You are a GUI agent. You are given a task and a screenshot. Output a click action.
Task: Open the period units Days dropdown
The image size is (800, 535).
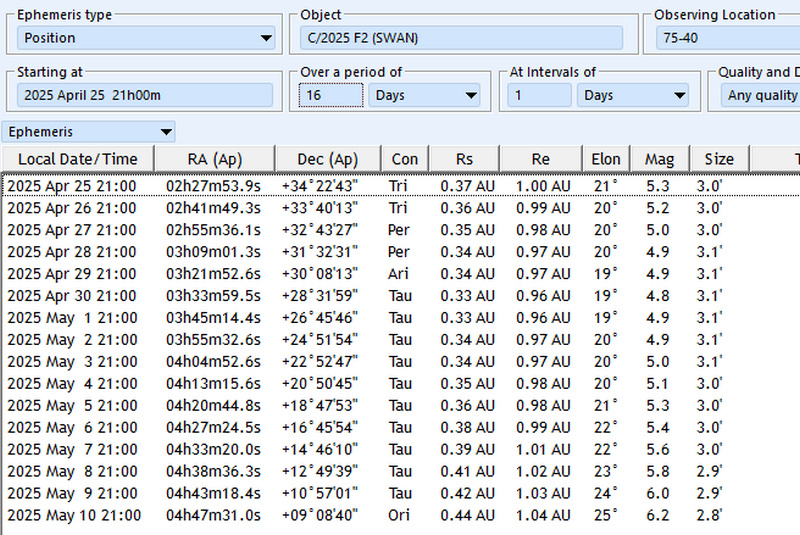tap(425, 95)
